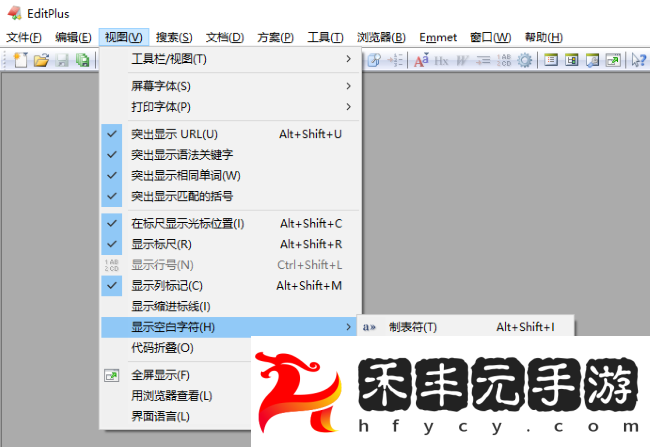
Task: Click the directory window toolbar icon
Action: (x=551, y=61)
